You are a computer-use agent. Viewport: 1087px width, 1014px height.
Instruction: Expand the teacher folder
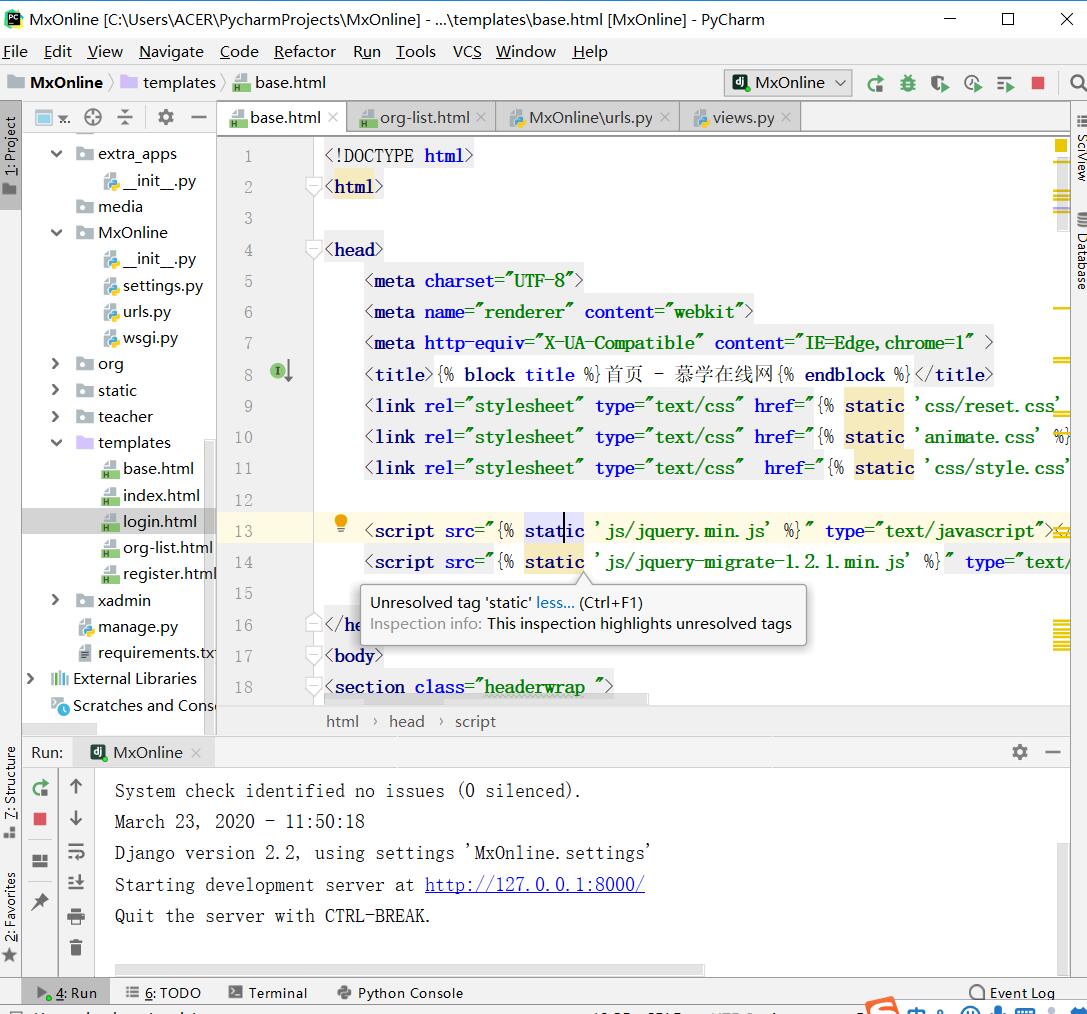[x=55, y=417]
